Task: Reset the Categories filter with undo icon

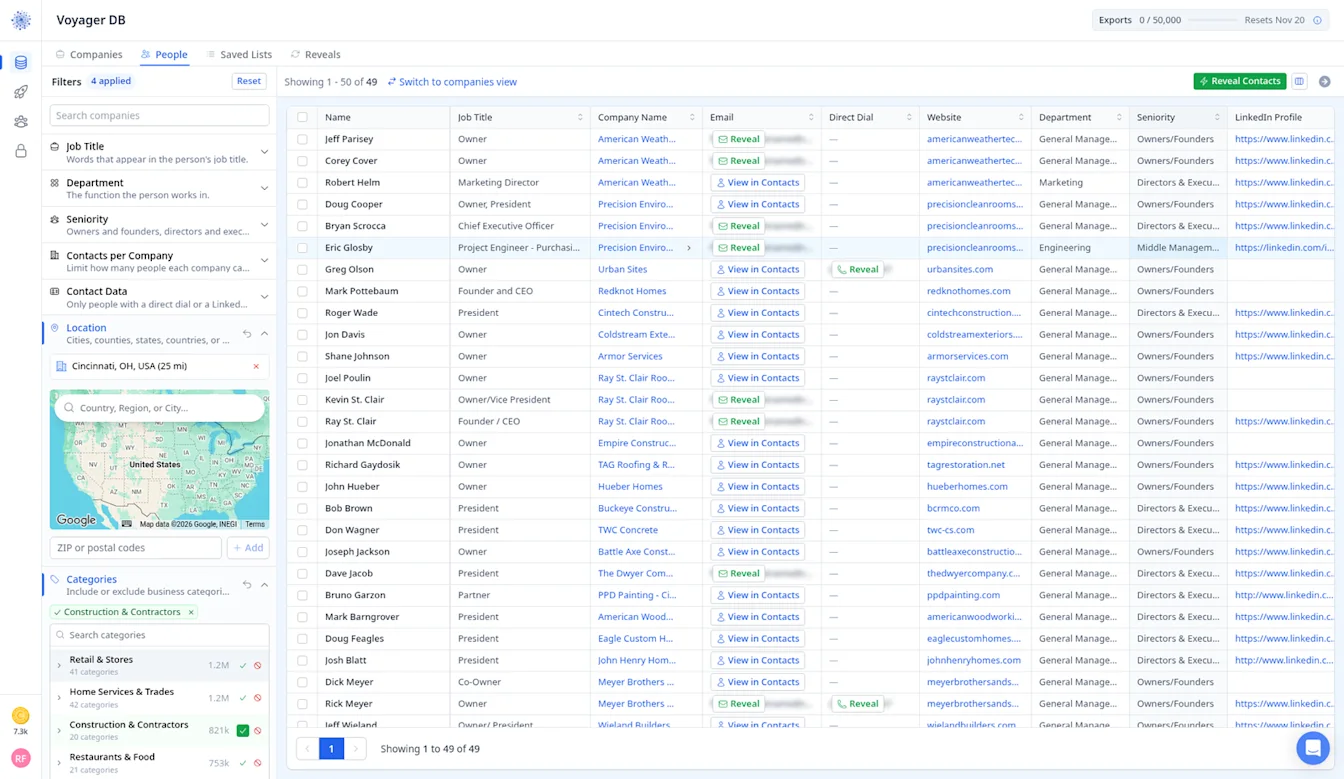Action: (247, 585)
